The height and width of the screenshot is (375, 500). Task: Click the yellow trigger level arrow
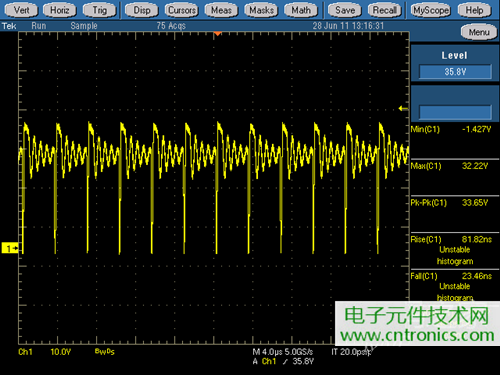tap(403, 108)
